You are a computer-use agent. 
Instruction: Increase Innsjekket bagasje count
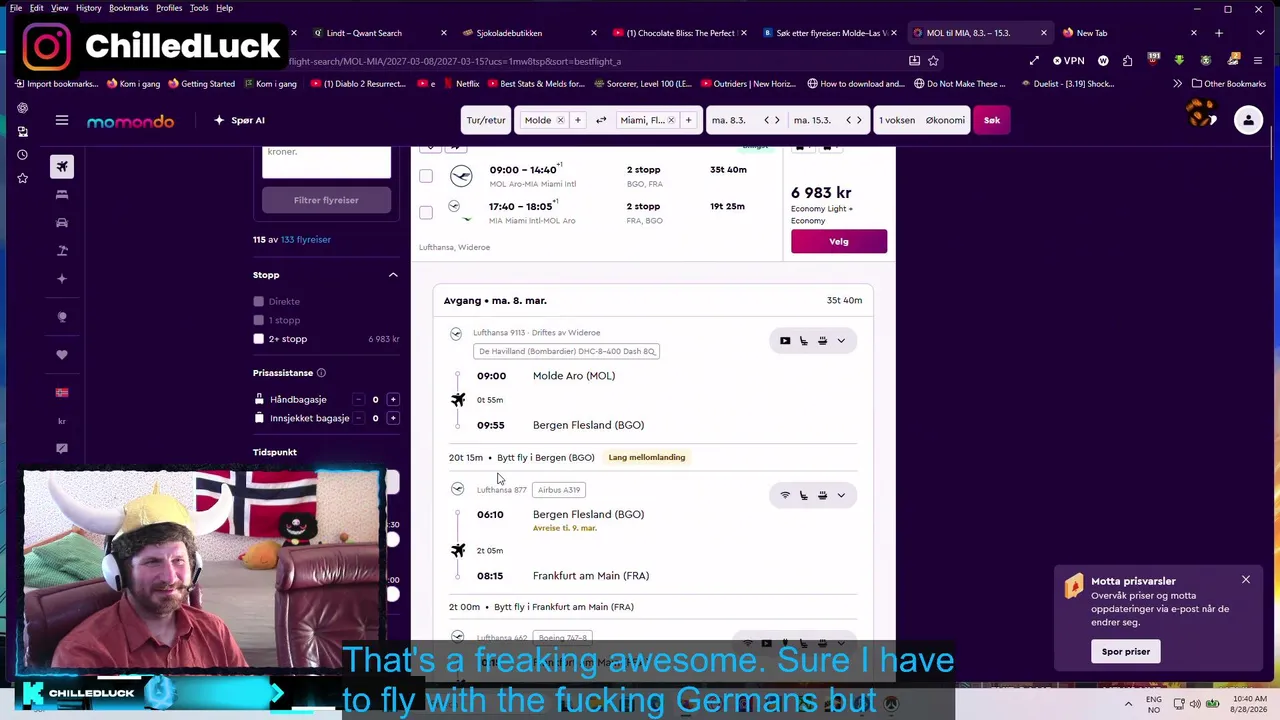[393, 418]
